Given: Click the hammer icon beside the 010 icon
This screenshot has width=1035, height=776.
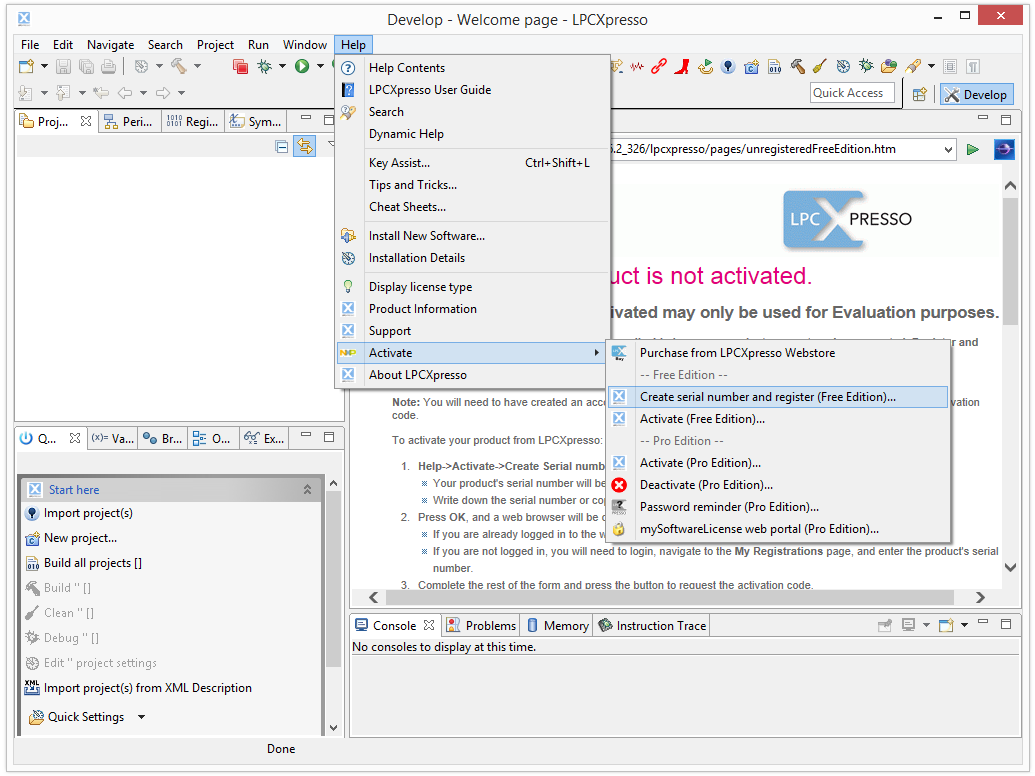Looking at the screenshot, I should tap(797, 66).
